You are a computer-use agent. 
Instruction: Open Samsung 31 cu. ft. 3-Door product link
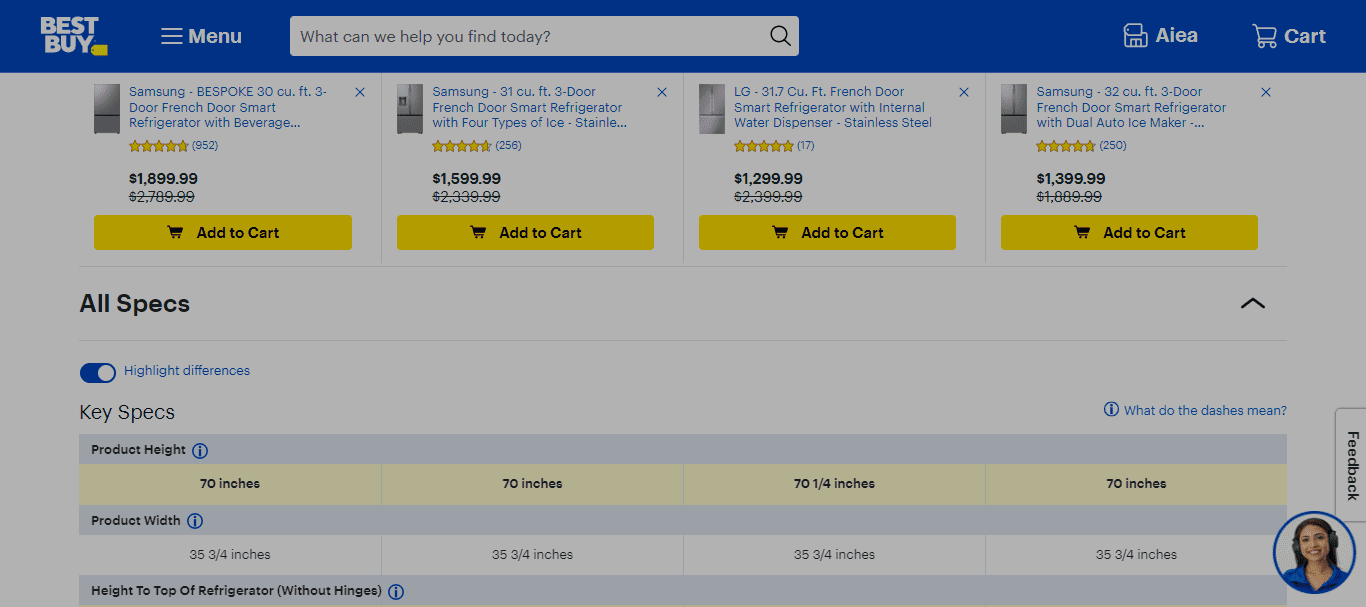(530, 107)
